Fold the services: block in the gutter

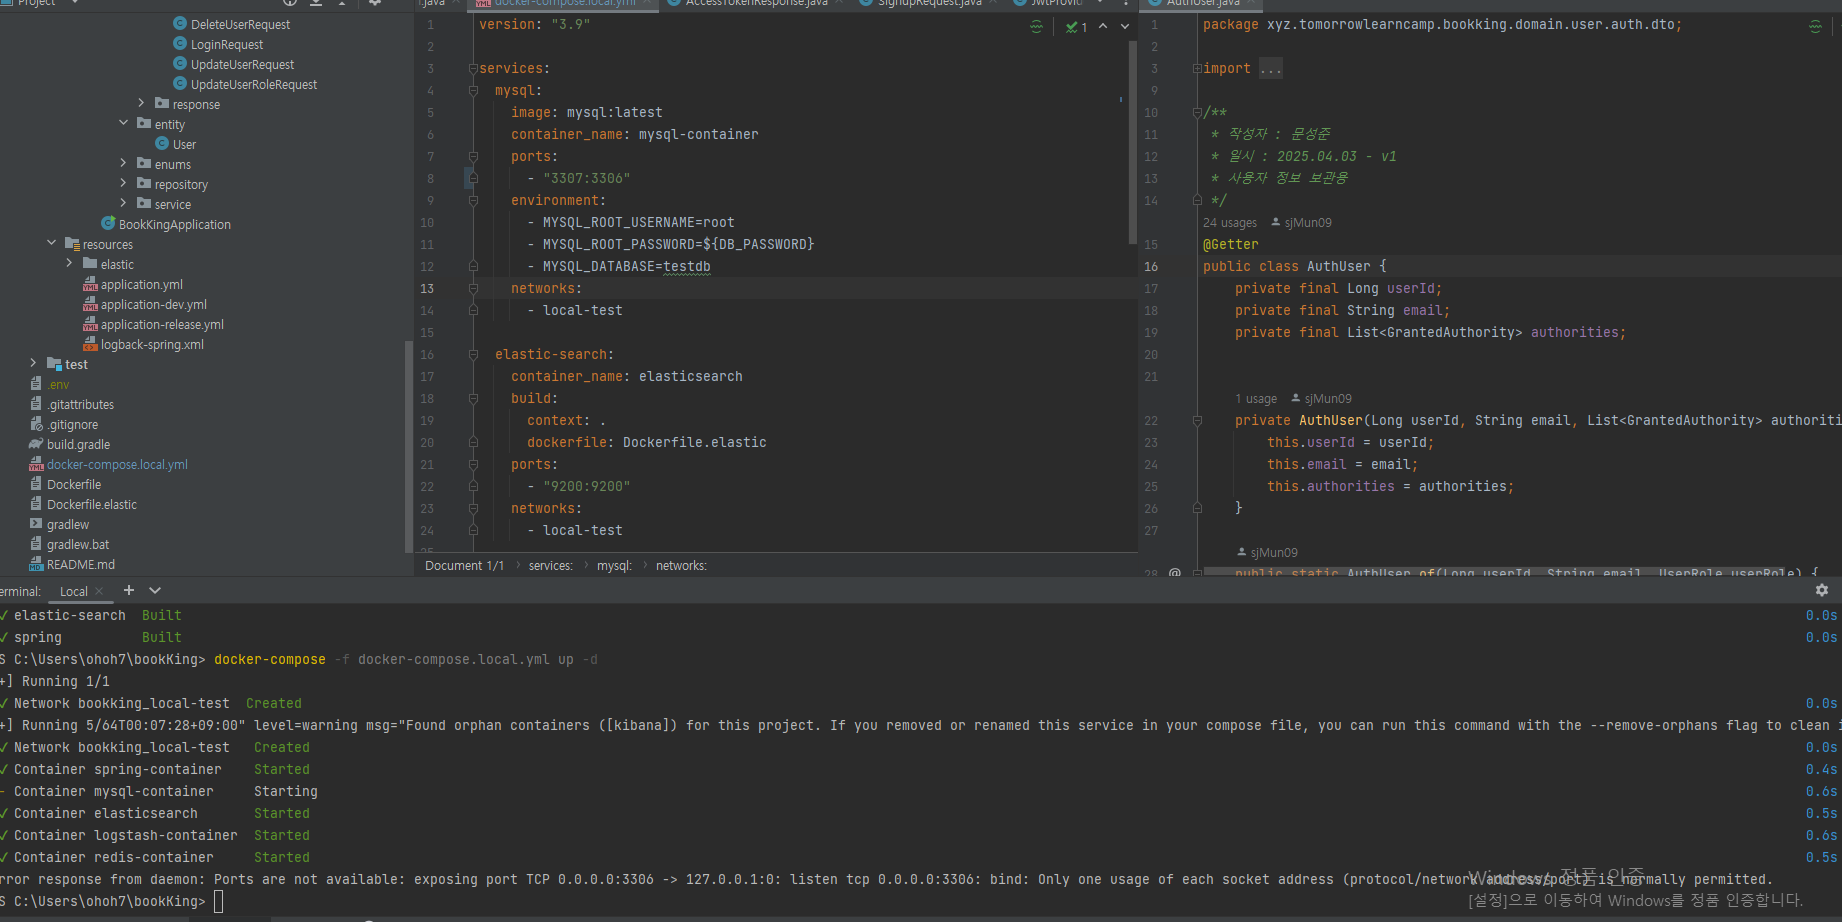pos(473,68)
